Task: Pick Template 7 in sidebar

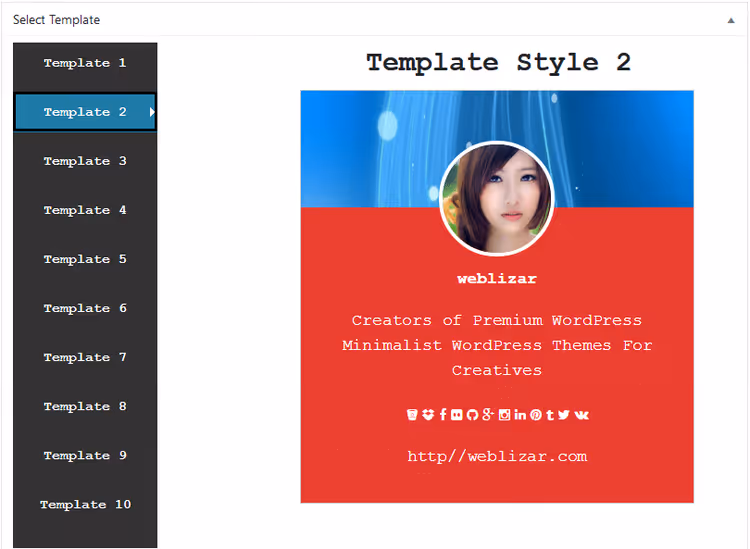Action: 85,357
